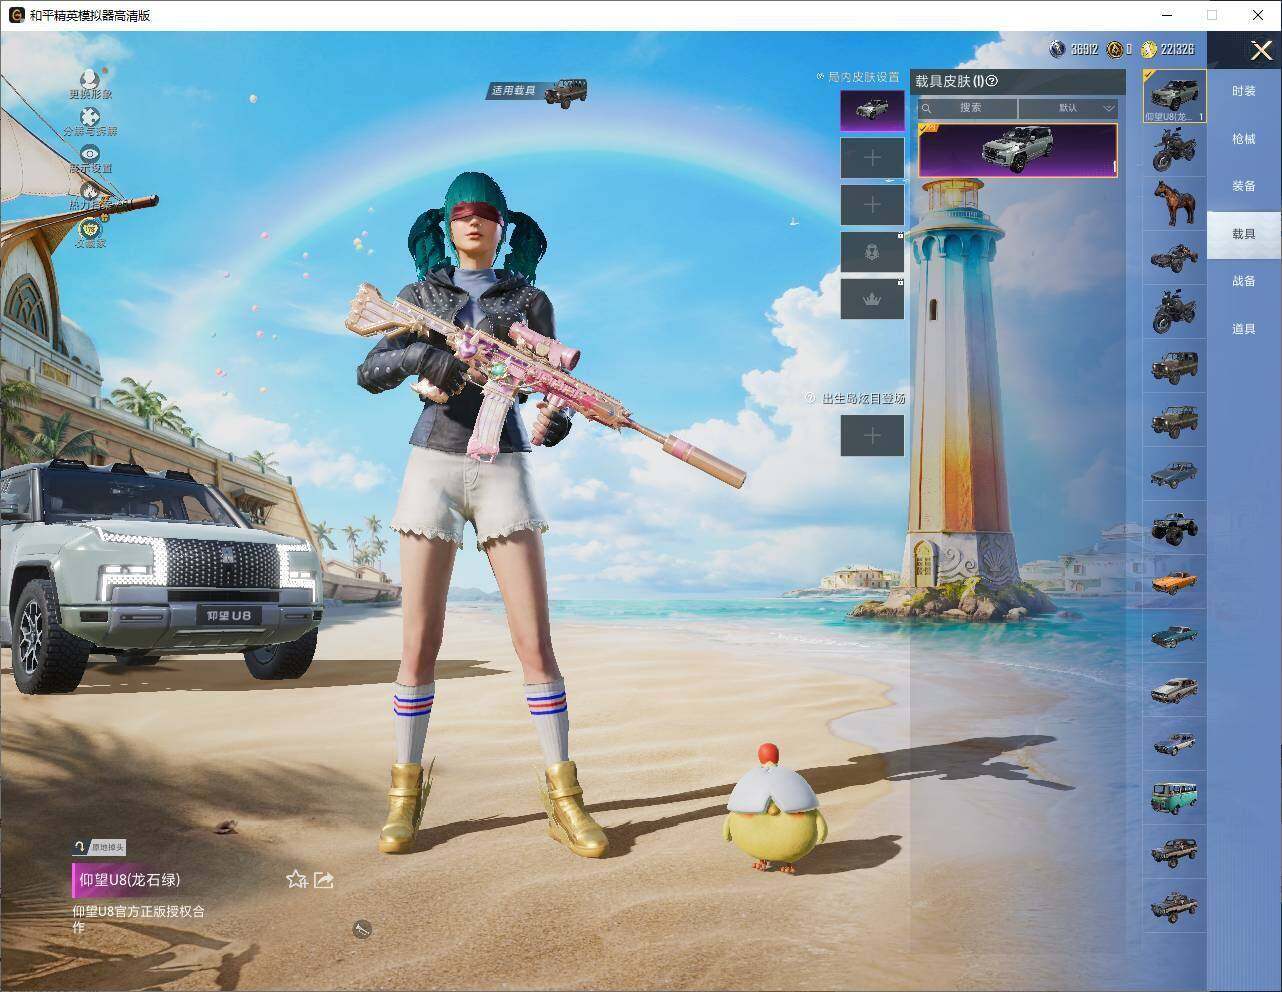This screenshot has height=992, width=1282.
Task: Select the purple 仰望U8 skin card
Action: 1018,151
